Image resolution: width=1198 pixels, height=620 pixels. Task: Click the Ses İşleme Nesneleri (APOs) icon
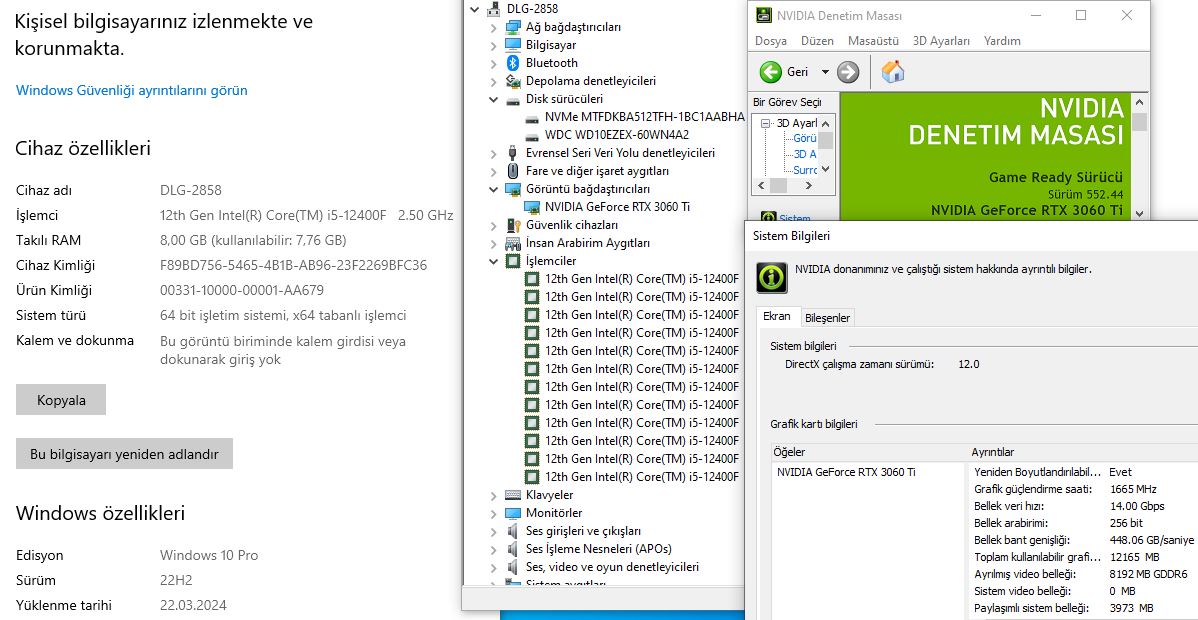(513, 549)
